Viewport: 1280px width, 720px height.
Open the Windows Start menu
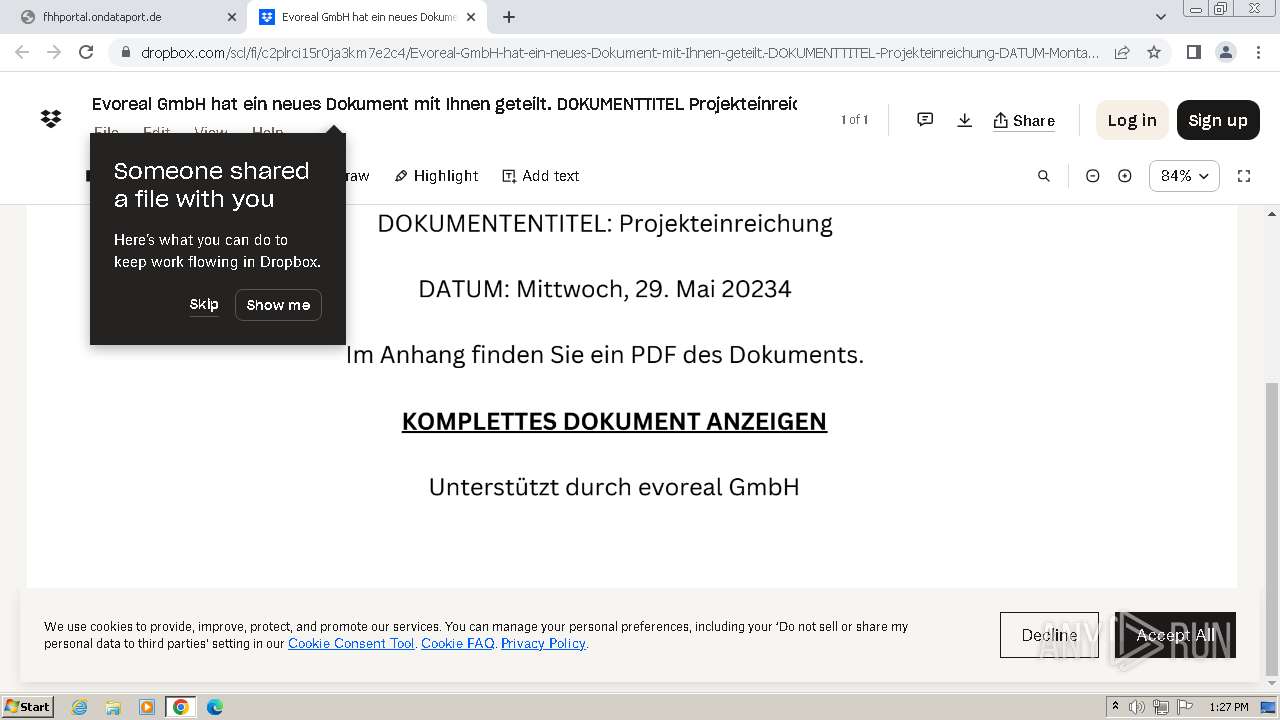tap(28, 707)
